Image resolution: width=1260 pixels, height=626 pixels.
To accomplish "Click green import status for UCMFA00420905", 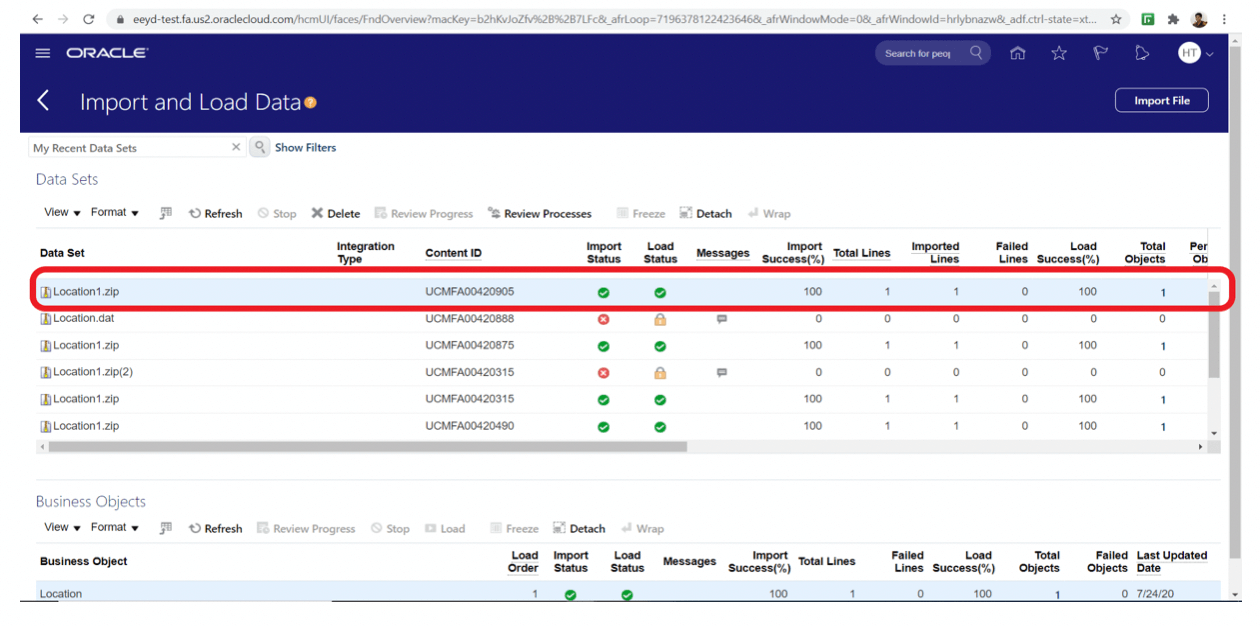I will [x=603, y=293].
